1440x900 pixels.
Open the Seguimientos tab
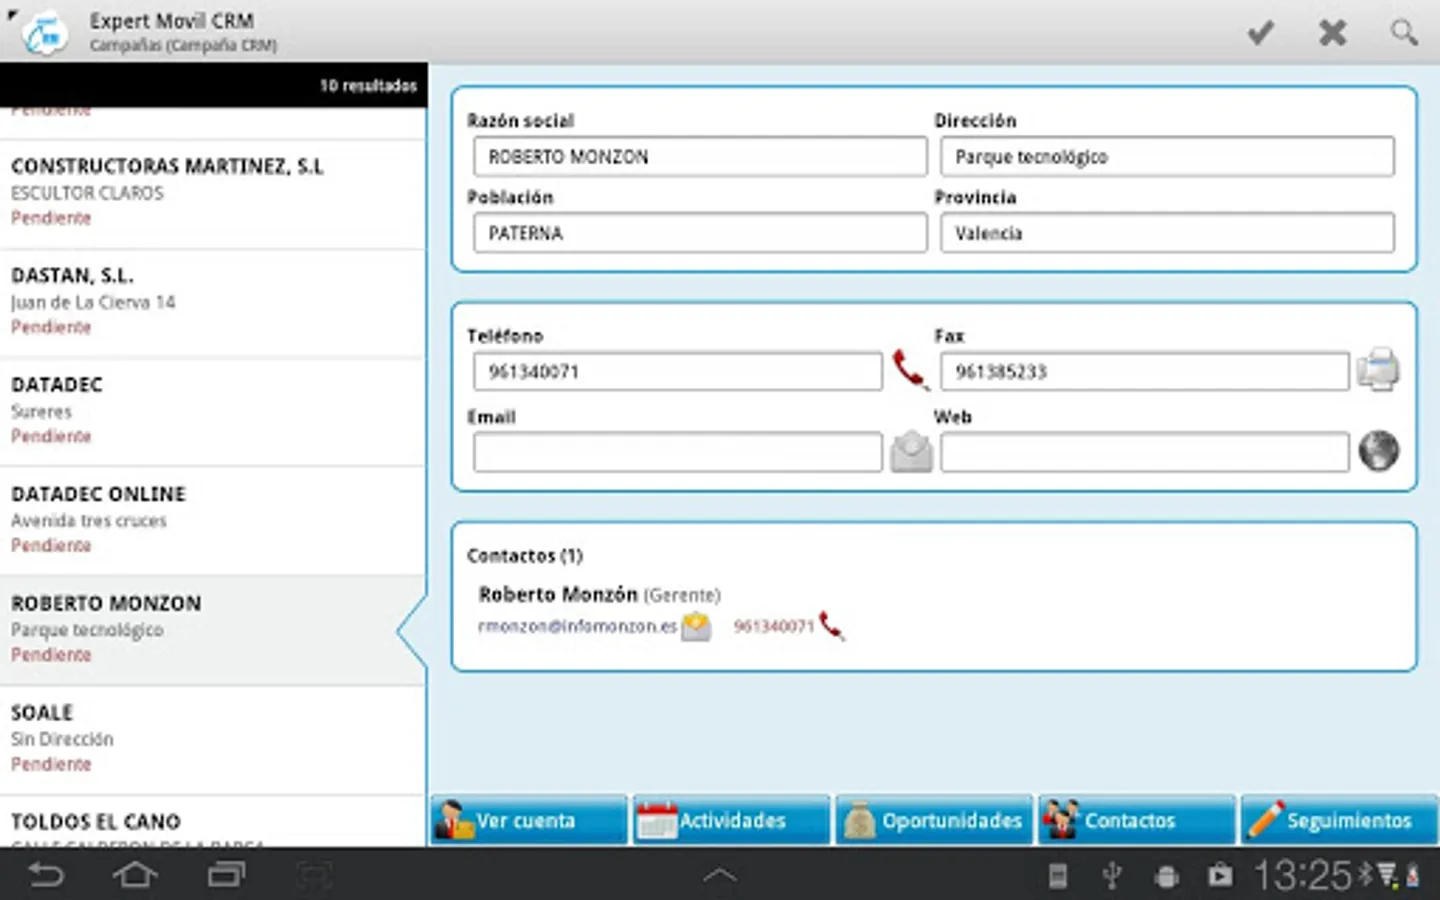point(1339,821)
